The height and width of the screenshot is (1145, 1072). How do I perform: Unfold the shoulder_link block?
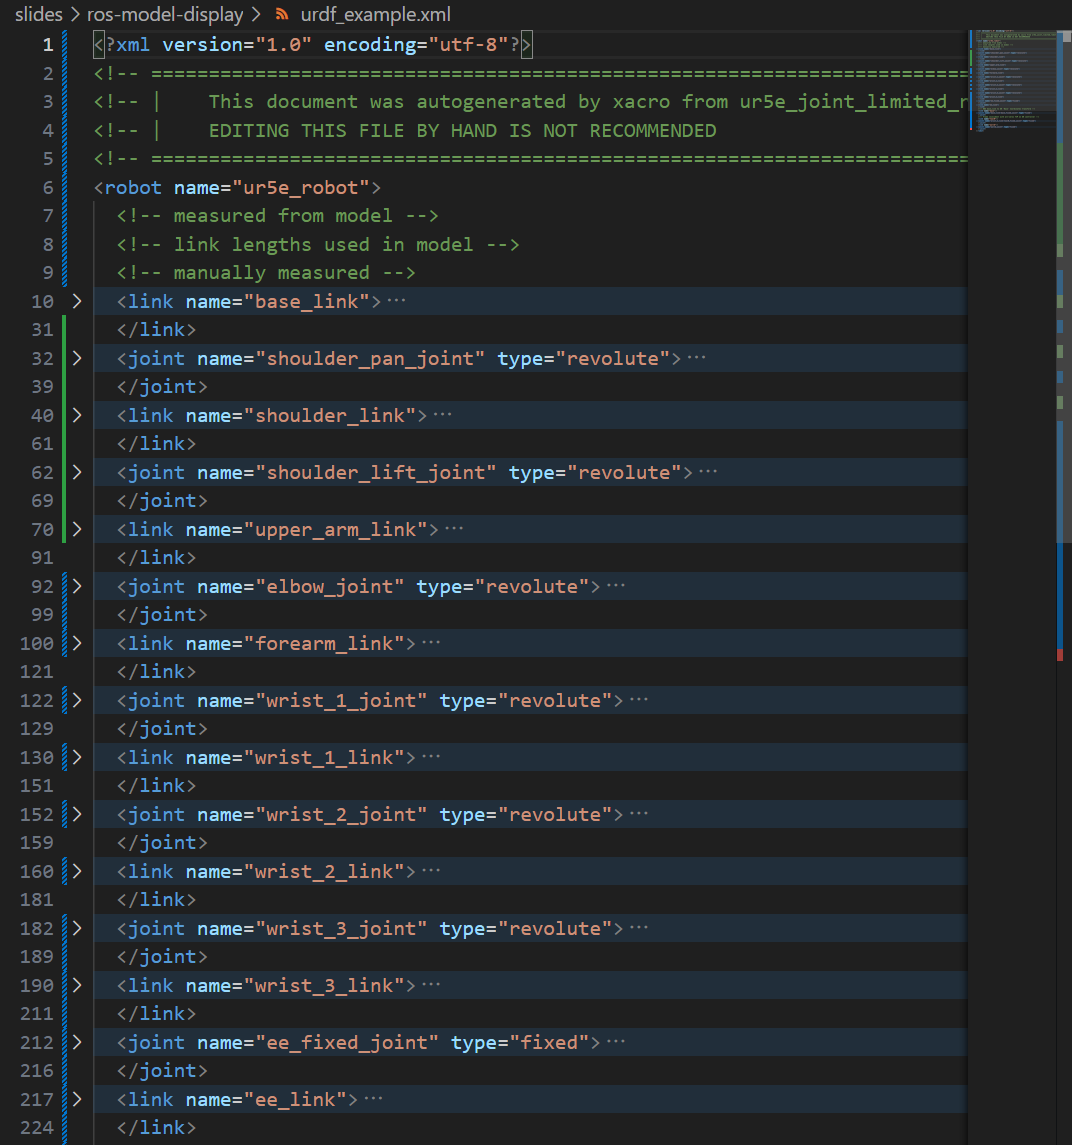pos(77,415)
